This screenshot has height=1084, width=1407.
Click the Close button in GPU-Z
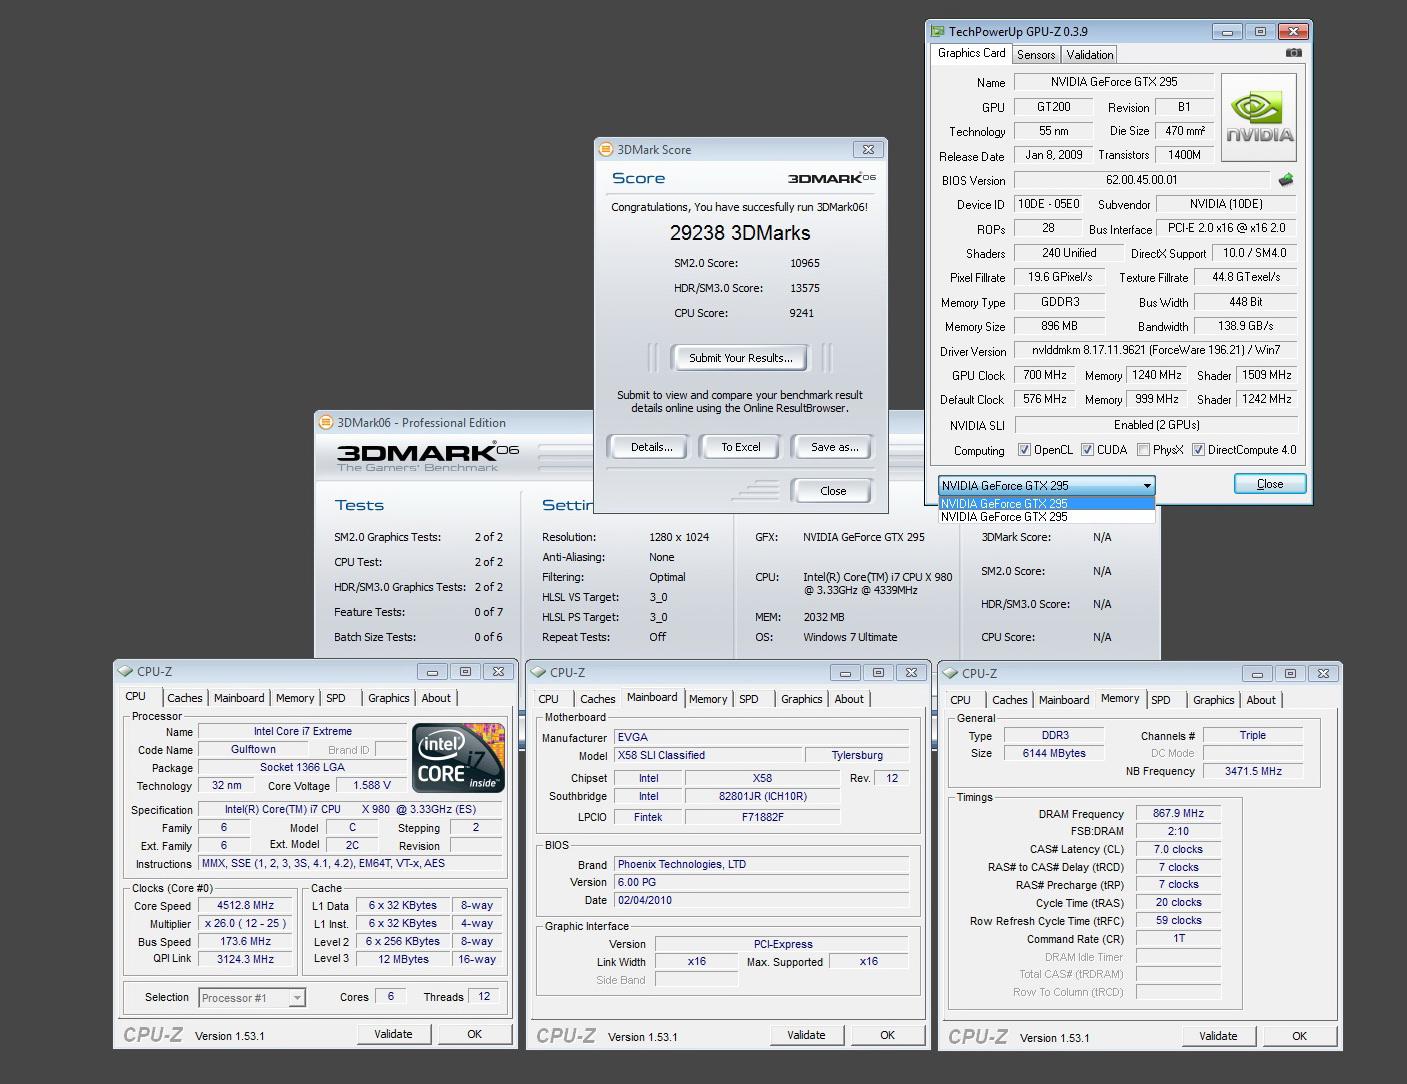[1270, 484]
